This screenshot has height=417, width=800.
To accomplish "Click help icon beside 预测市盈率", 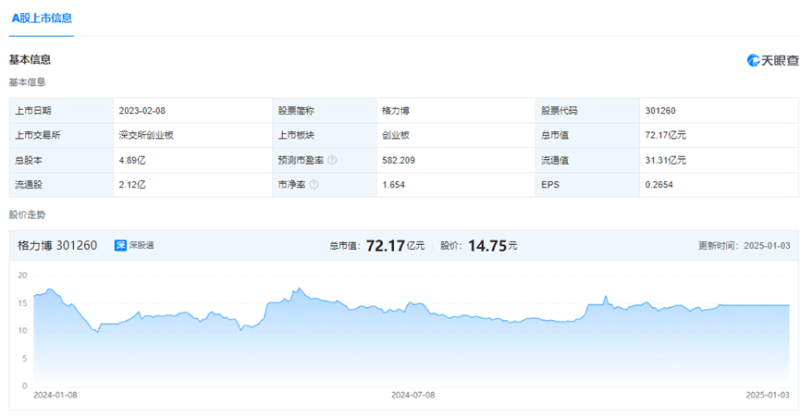I will [331, 159].
